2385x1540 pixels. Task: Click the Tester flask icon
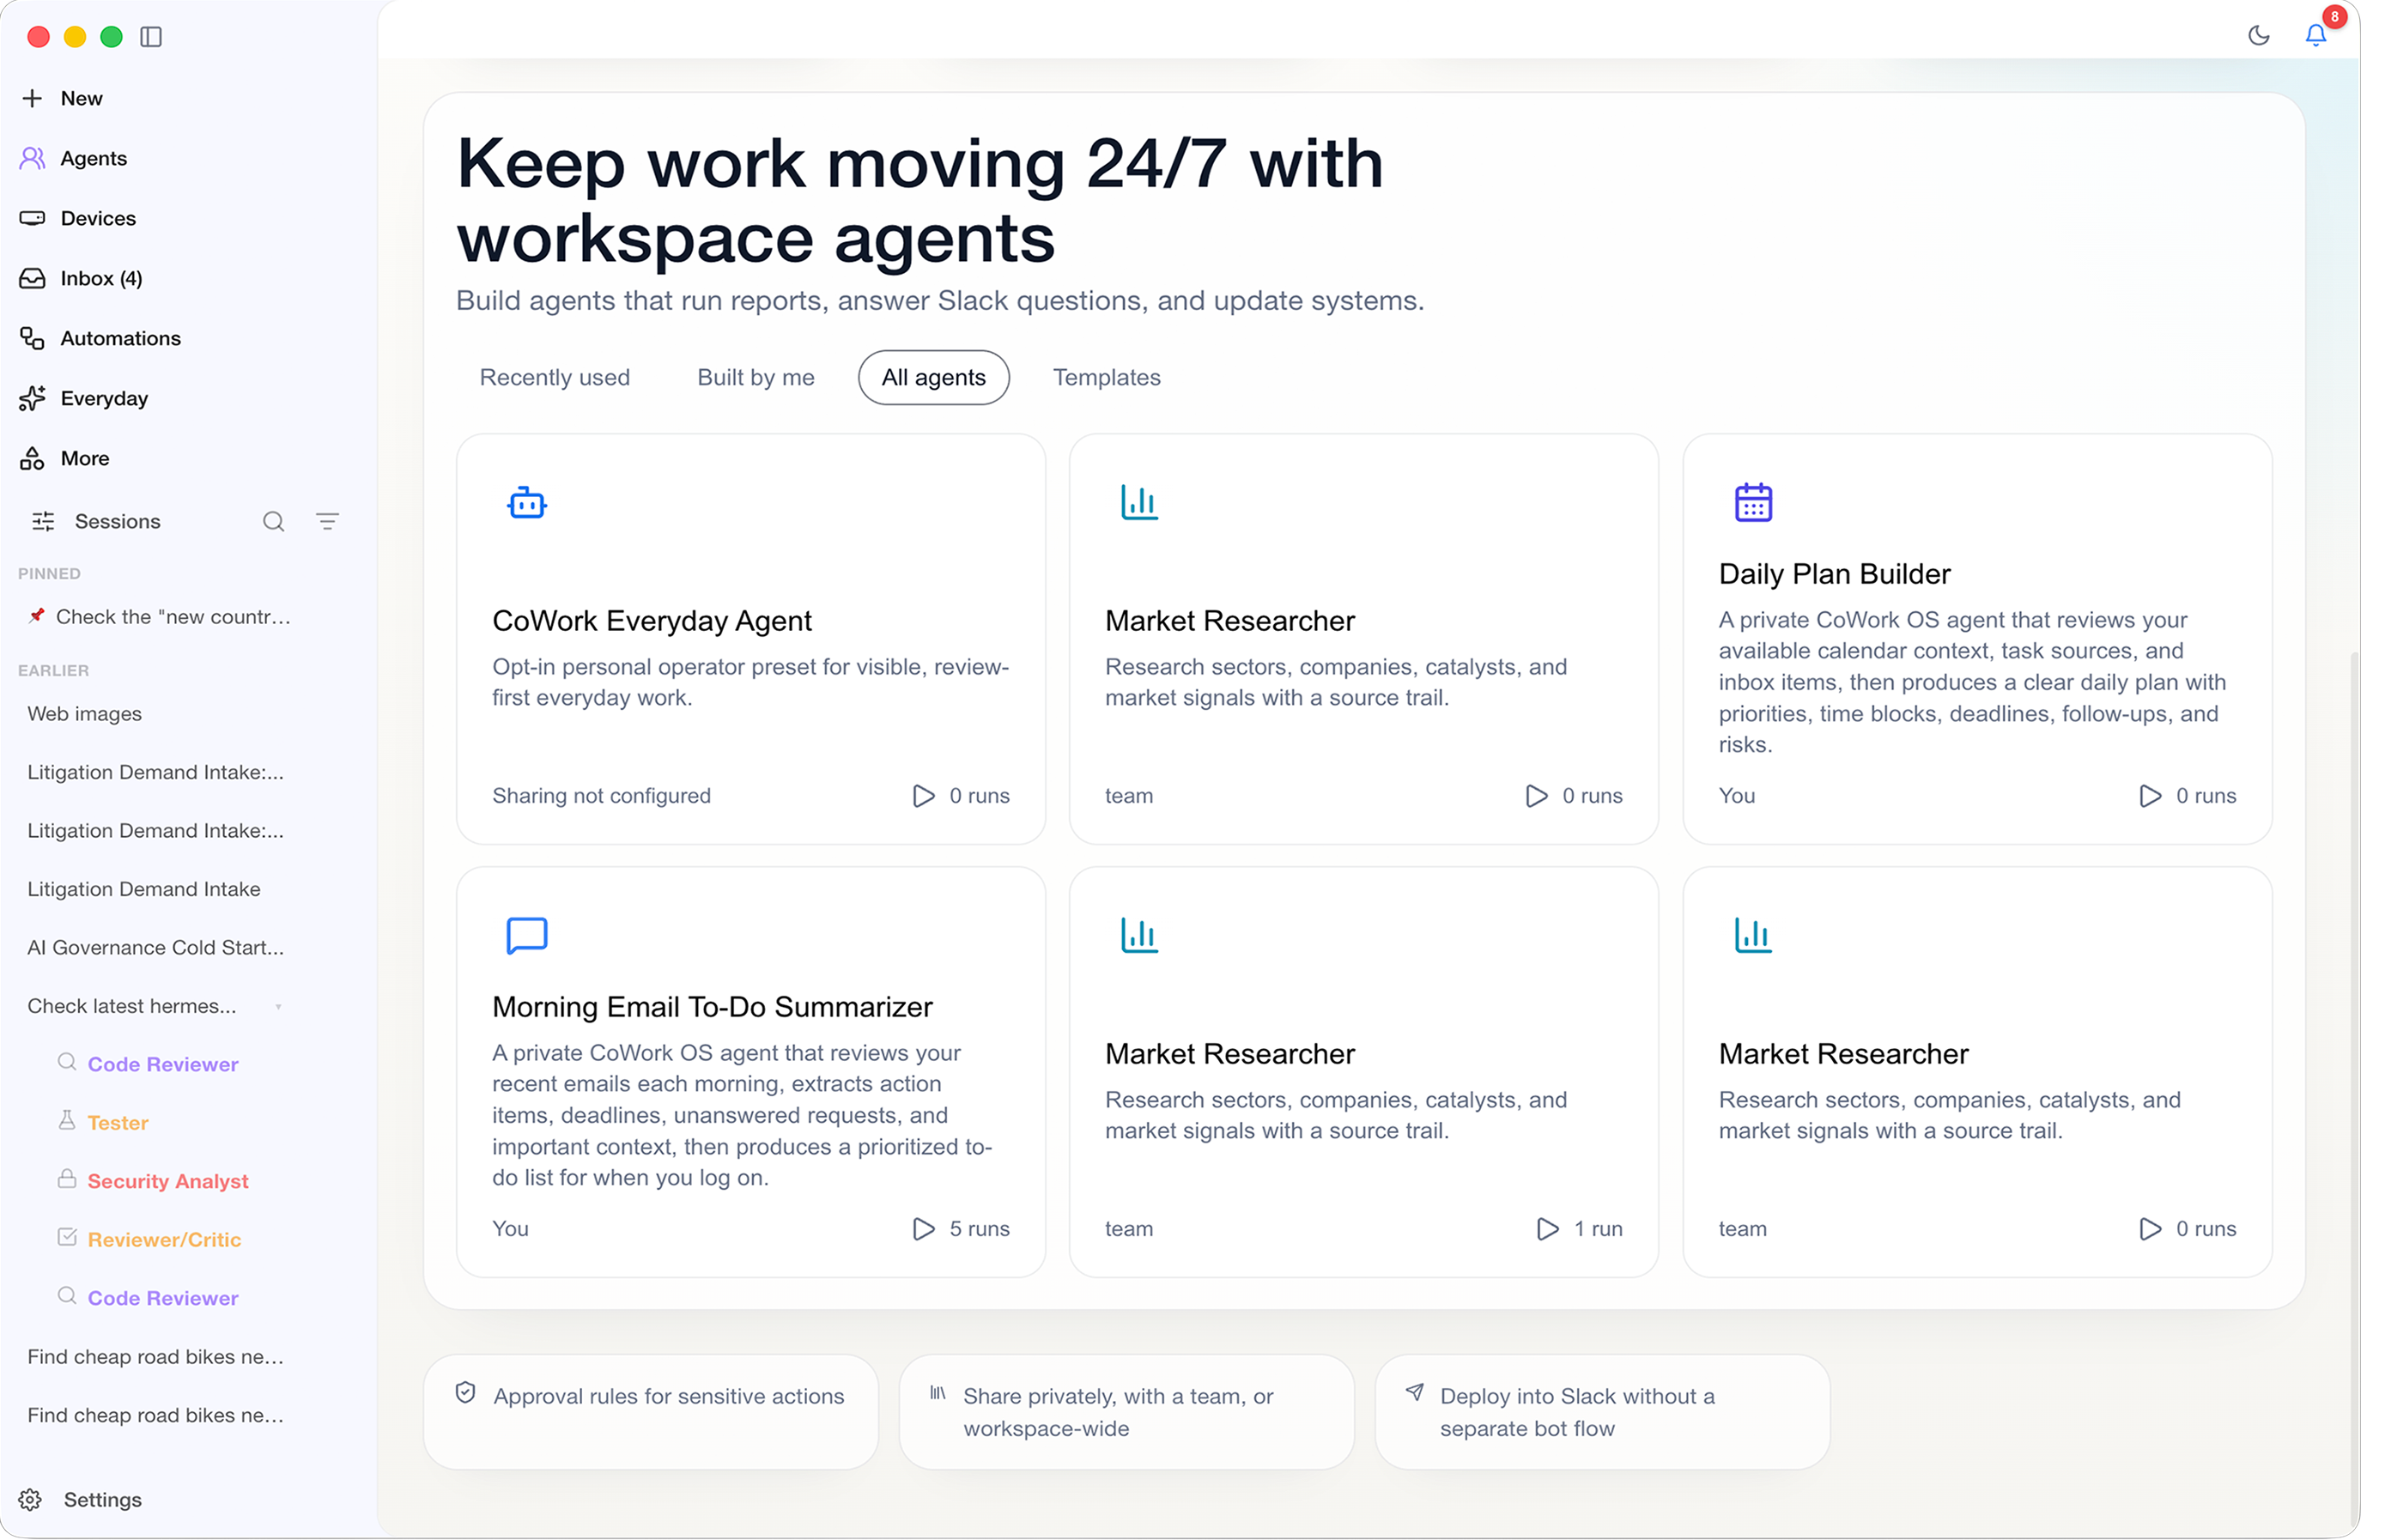[67, 1121]
